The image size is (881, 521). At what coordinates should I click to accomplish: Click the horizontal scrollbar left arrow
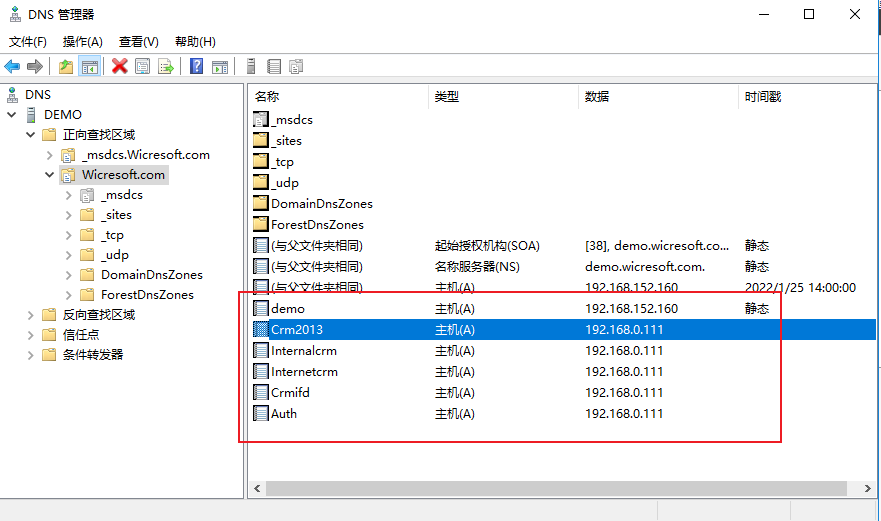(x=257, y=488)
